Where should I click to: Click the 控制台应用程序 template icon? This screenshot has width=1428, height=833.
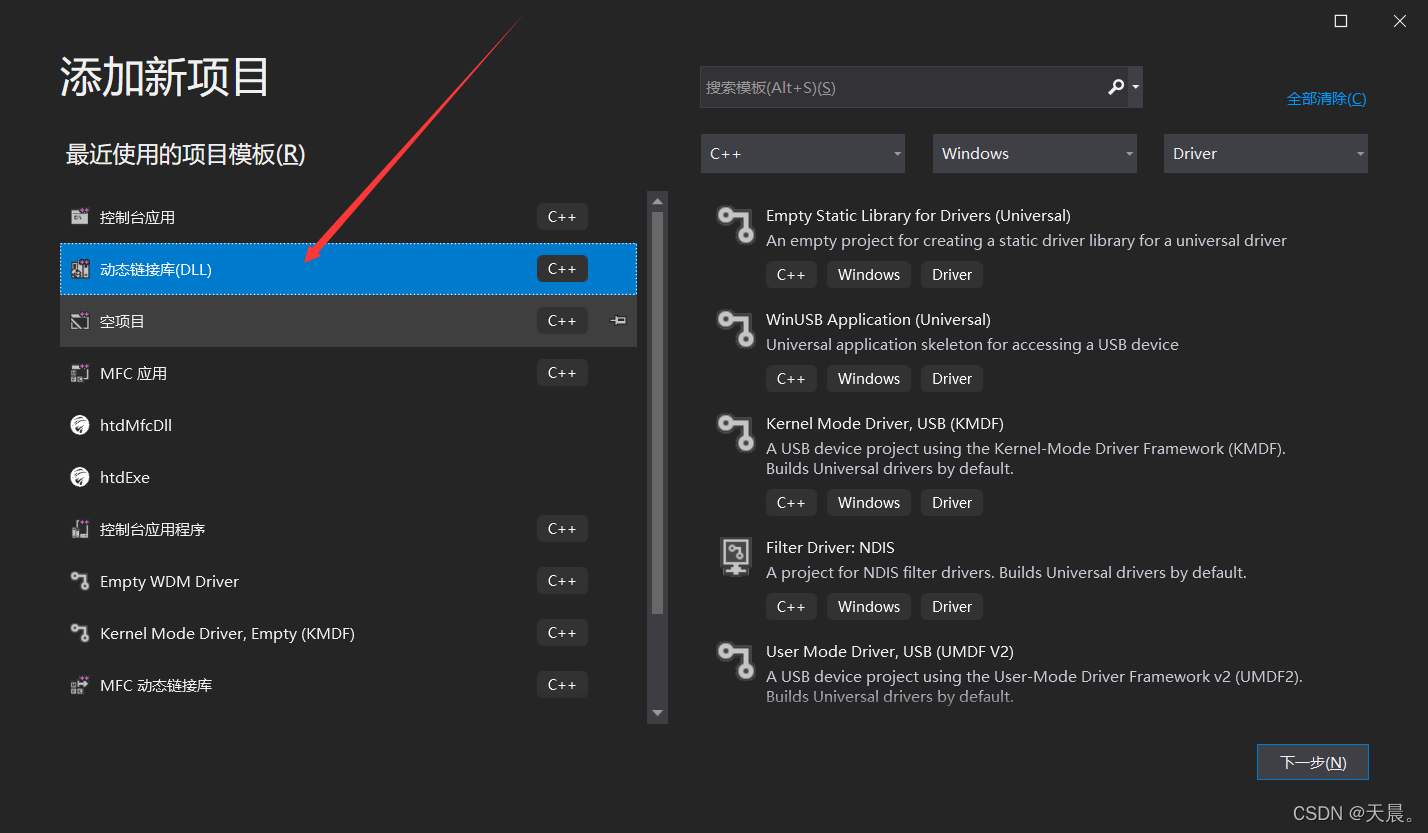point(80,529)
